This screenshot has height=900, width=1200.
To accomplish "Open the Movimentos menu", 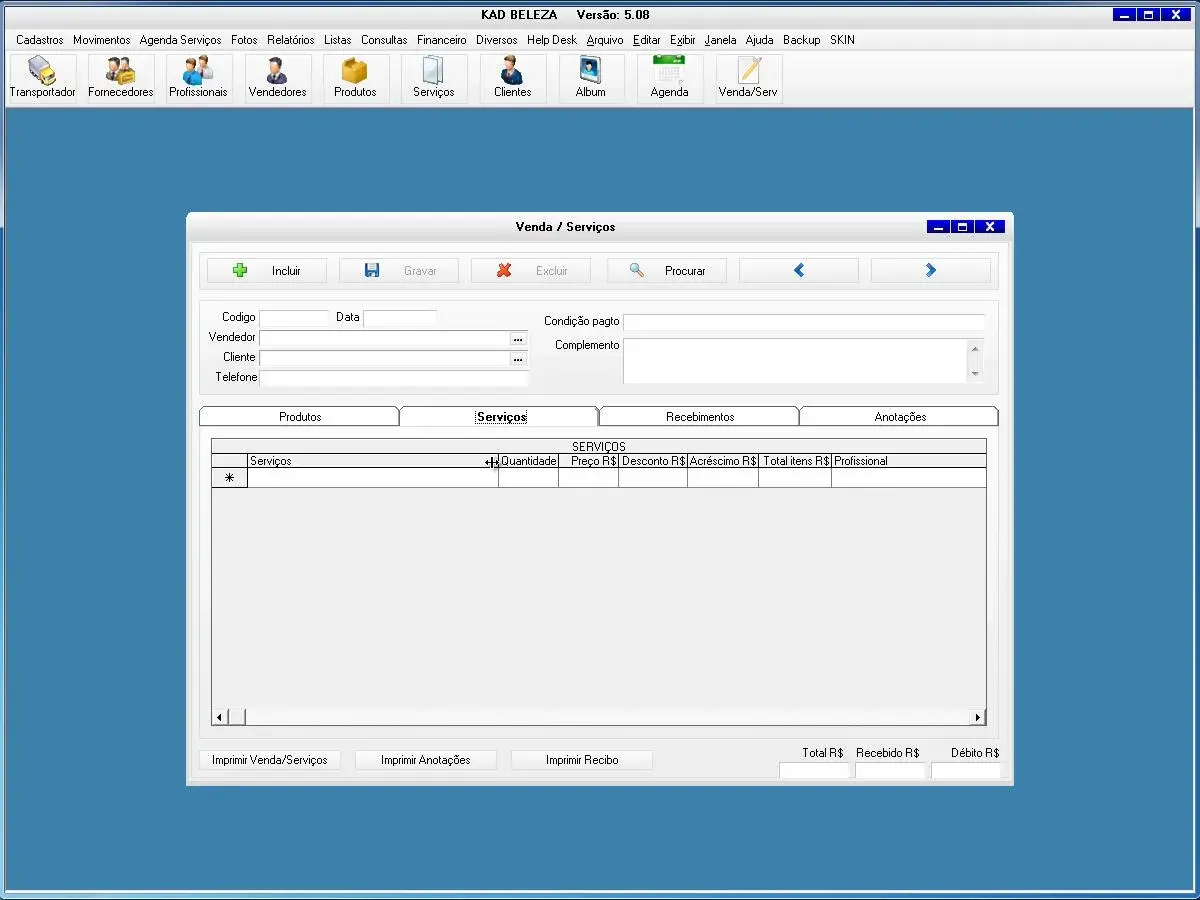I will point(101,40).
